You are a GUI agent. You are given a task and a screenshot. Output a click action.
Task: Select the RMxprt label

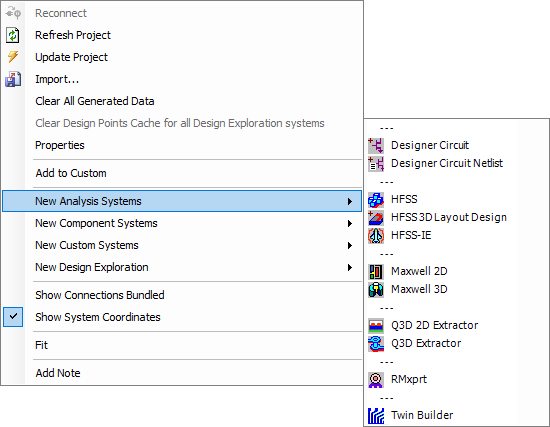tap(409, 379)
